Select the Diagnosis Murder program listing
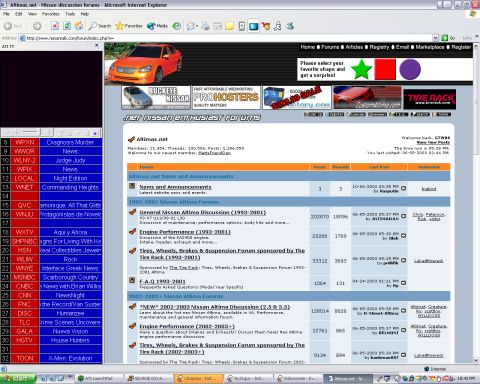 click(x=70, y=142)
